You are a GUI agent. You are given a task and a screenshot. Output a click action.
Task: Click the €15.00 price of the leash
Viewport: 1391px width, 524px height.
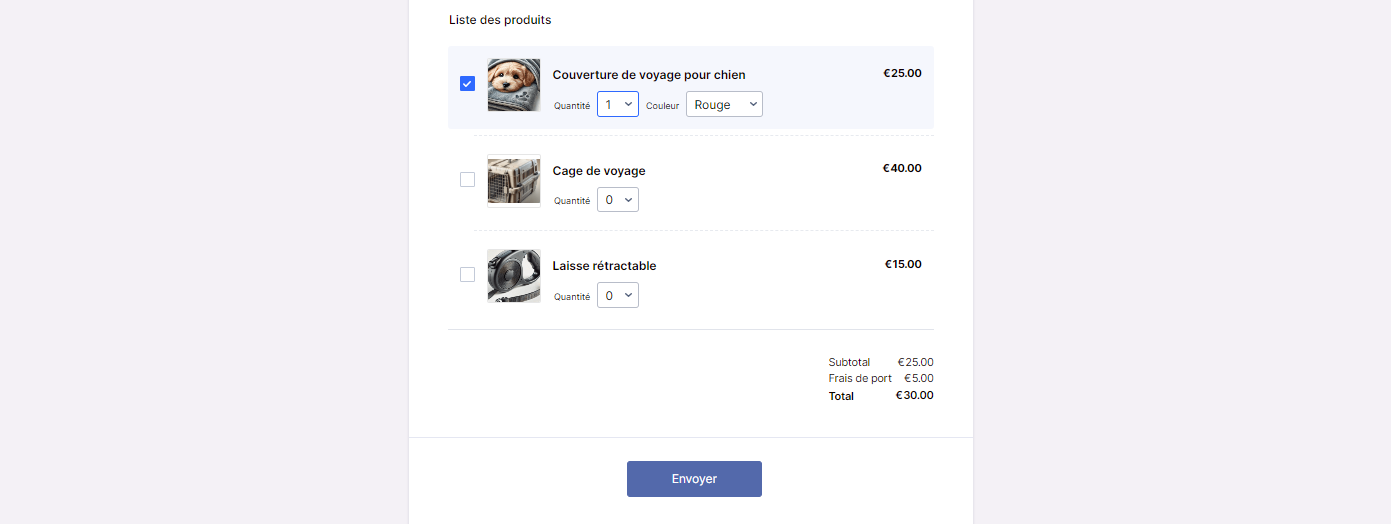tap(903, 265)
